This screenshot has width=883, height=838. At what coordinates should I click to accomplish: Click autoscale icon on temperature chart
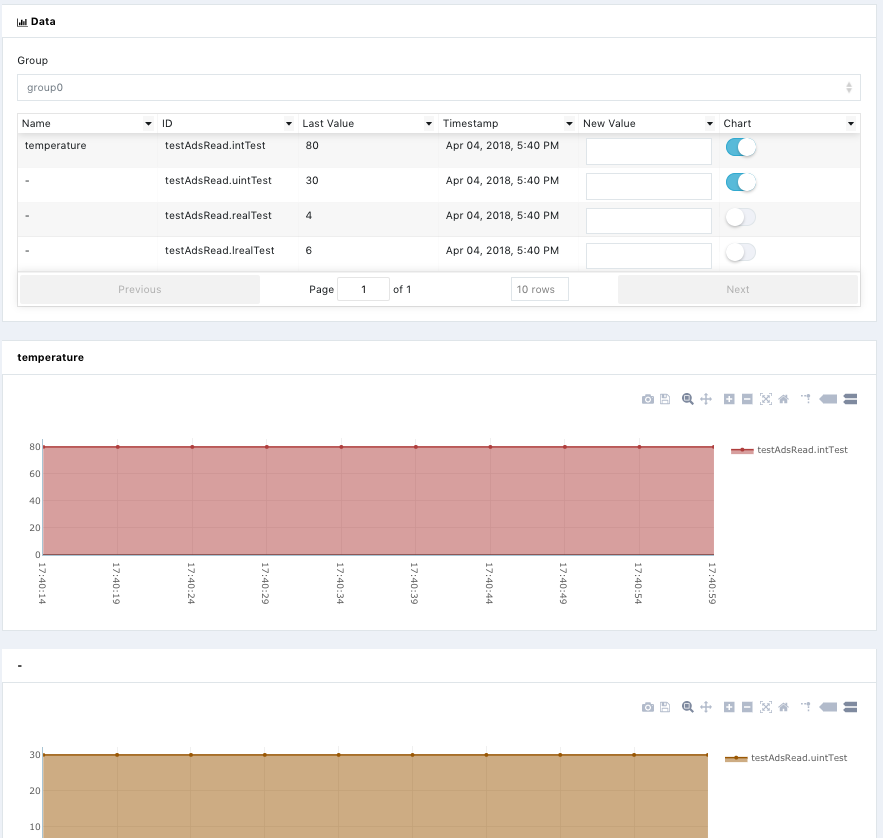(766, 399)
